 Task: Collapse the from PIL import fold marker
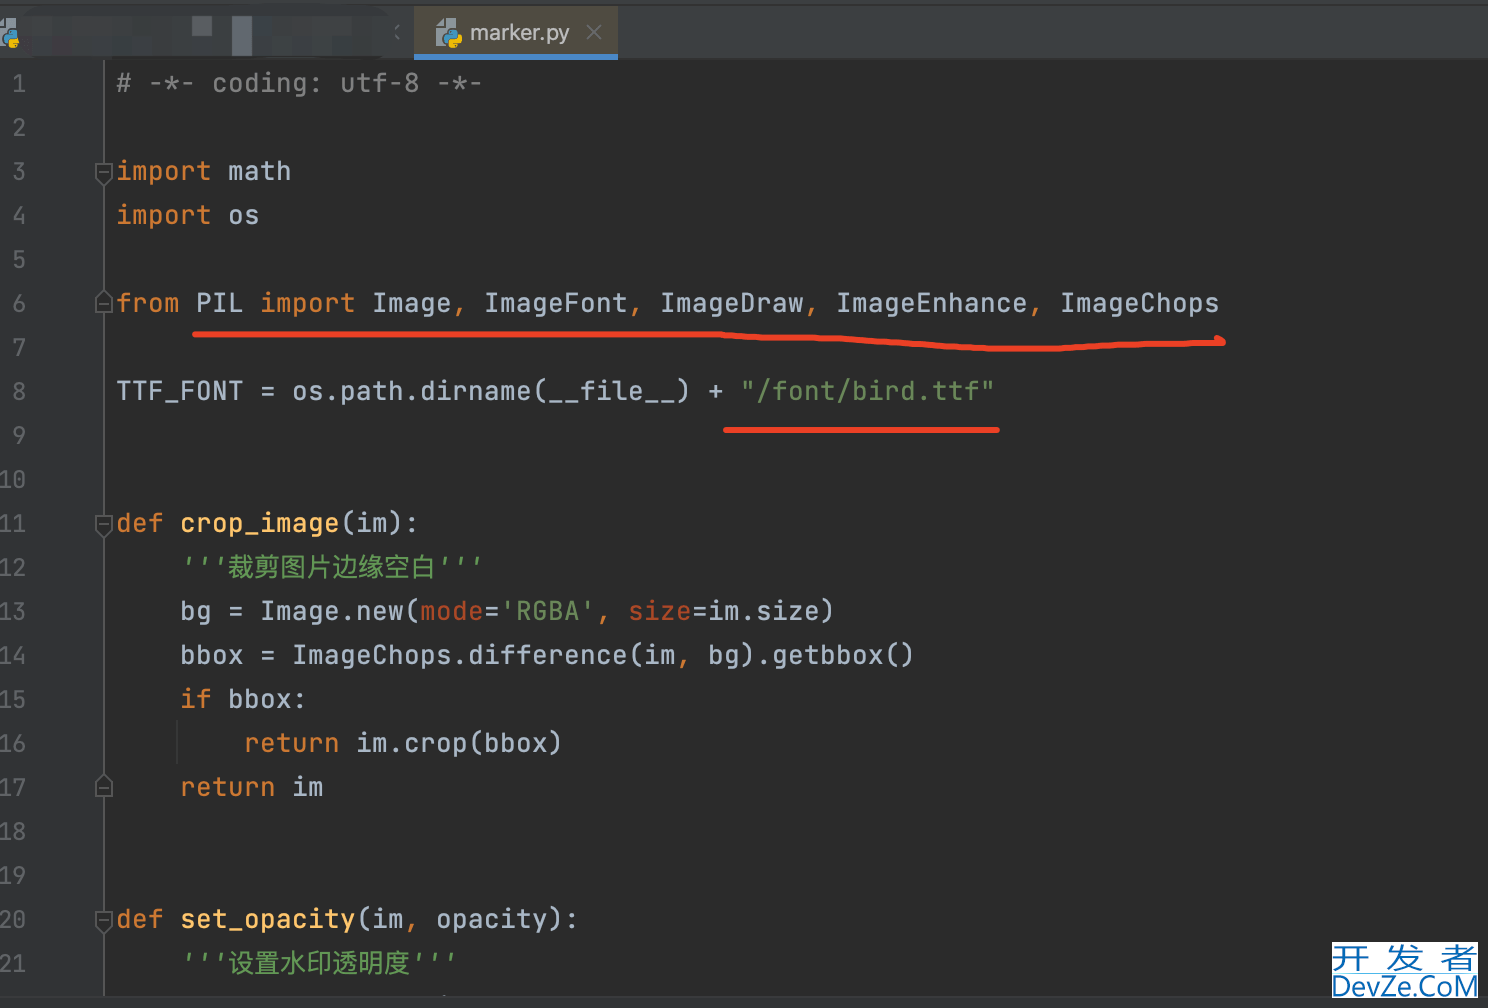(103, 303)
